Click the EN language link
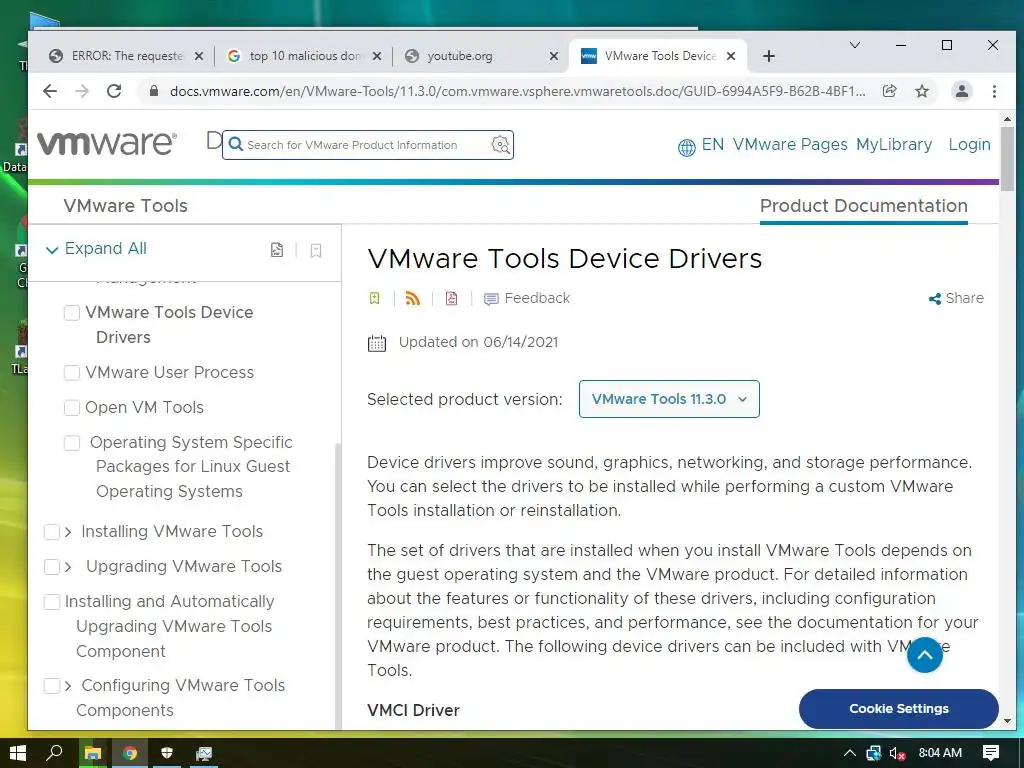This screenshot has width=1024, height=768. [x=712, y=144]
